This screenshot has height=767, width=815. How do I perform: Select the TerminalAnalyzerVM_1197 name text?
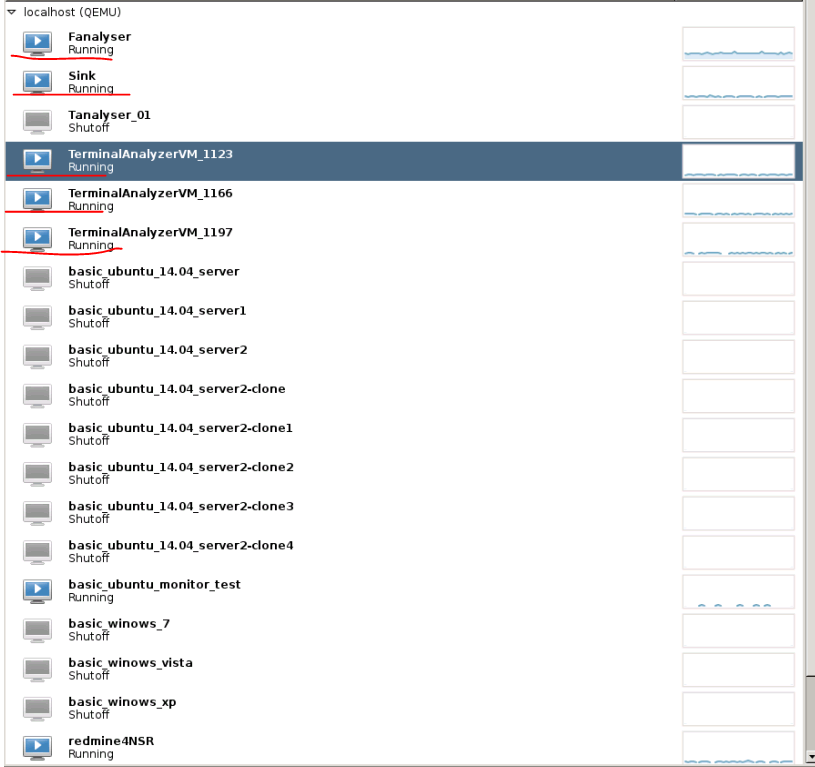pos(150,232)
